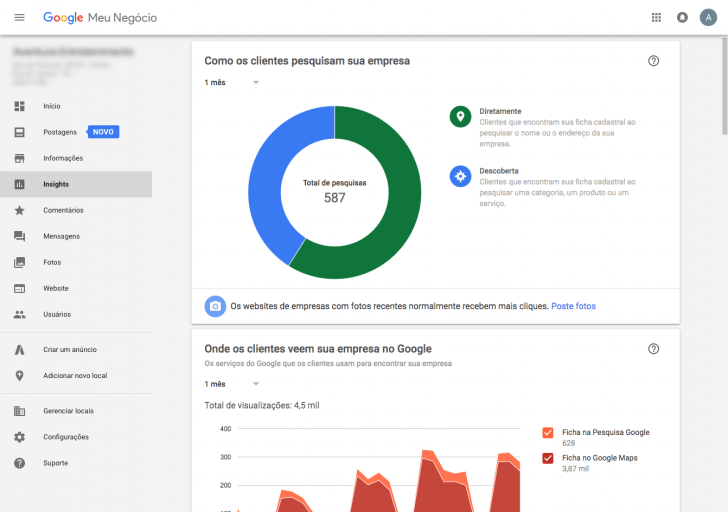Viewport: 728px width, 512px height.
Task: Open the notifications bell
Action: point(682,18)
